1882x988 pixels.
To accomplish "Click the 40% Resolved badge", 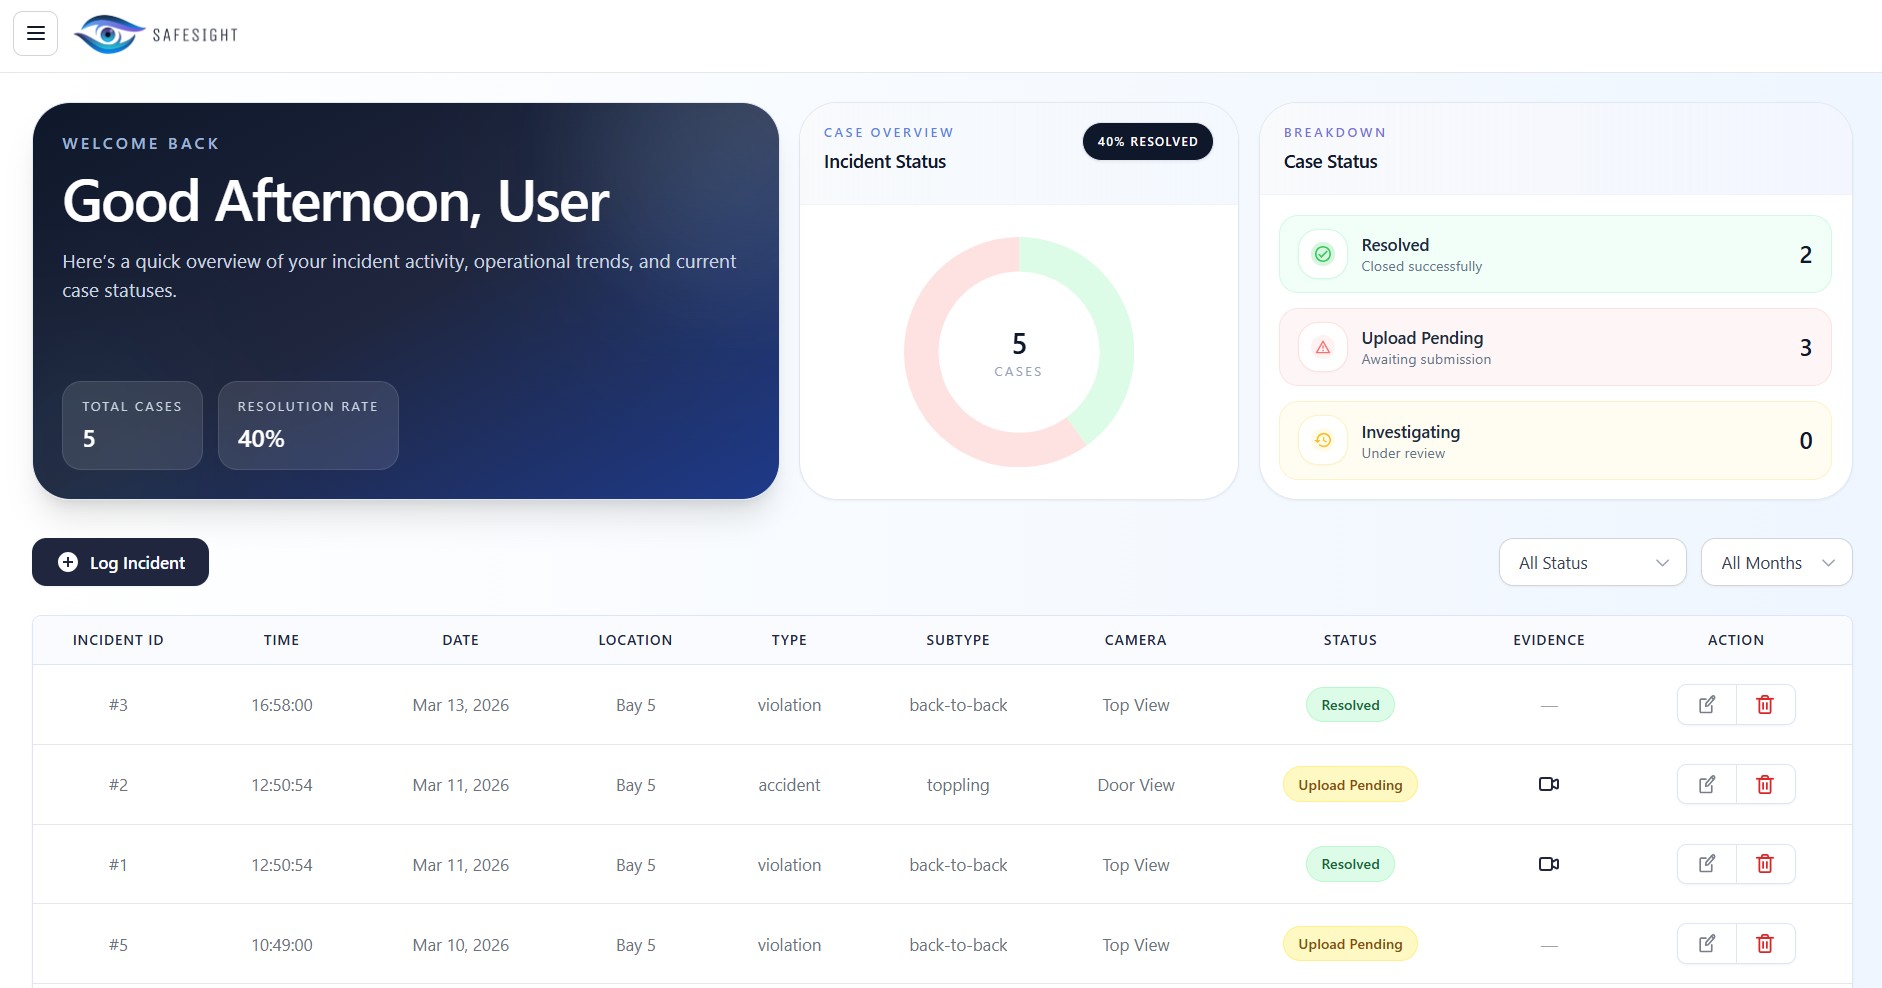I will click(x=1148, y=142).
